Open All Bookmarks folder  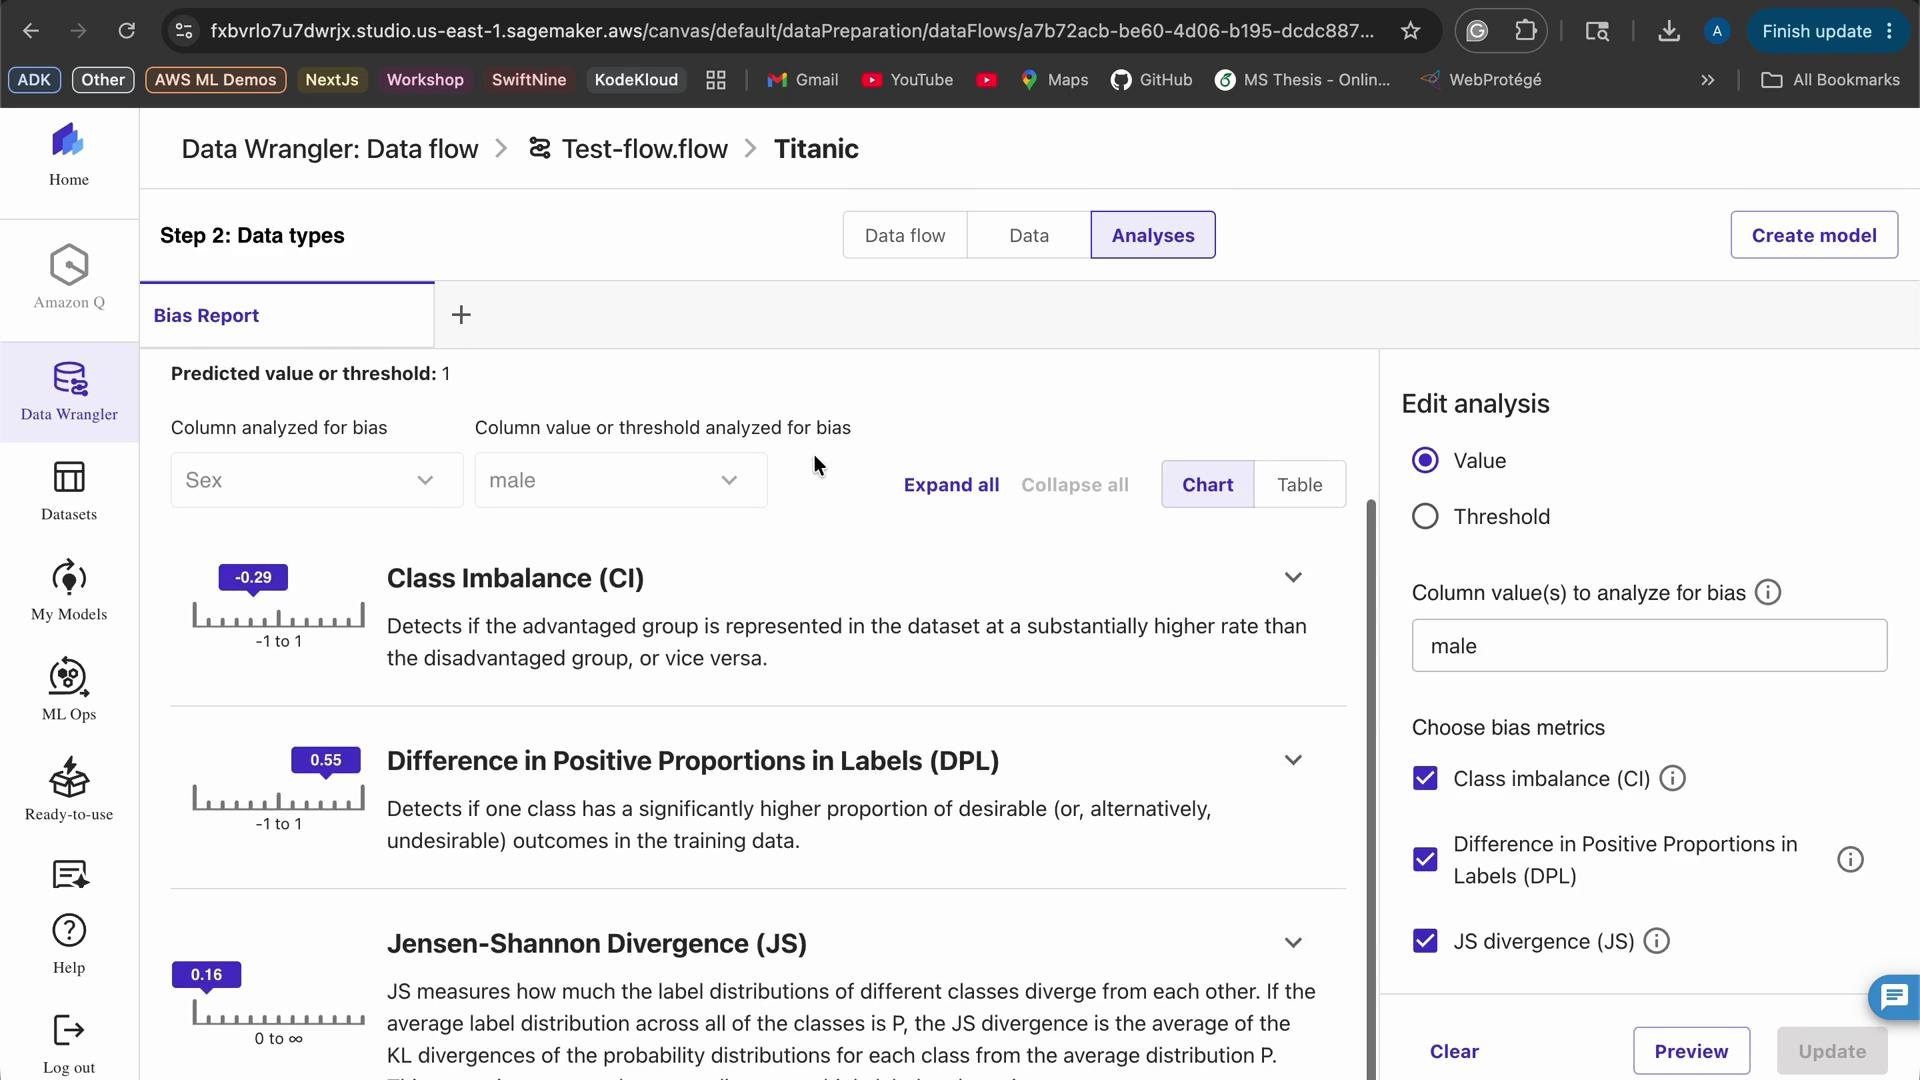[1830, 80]
